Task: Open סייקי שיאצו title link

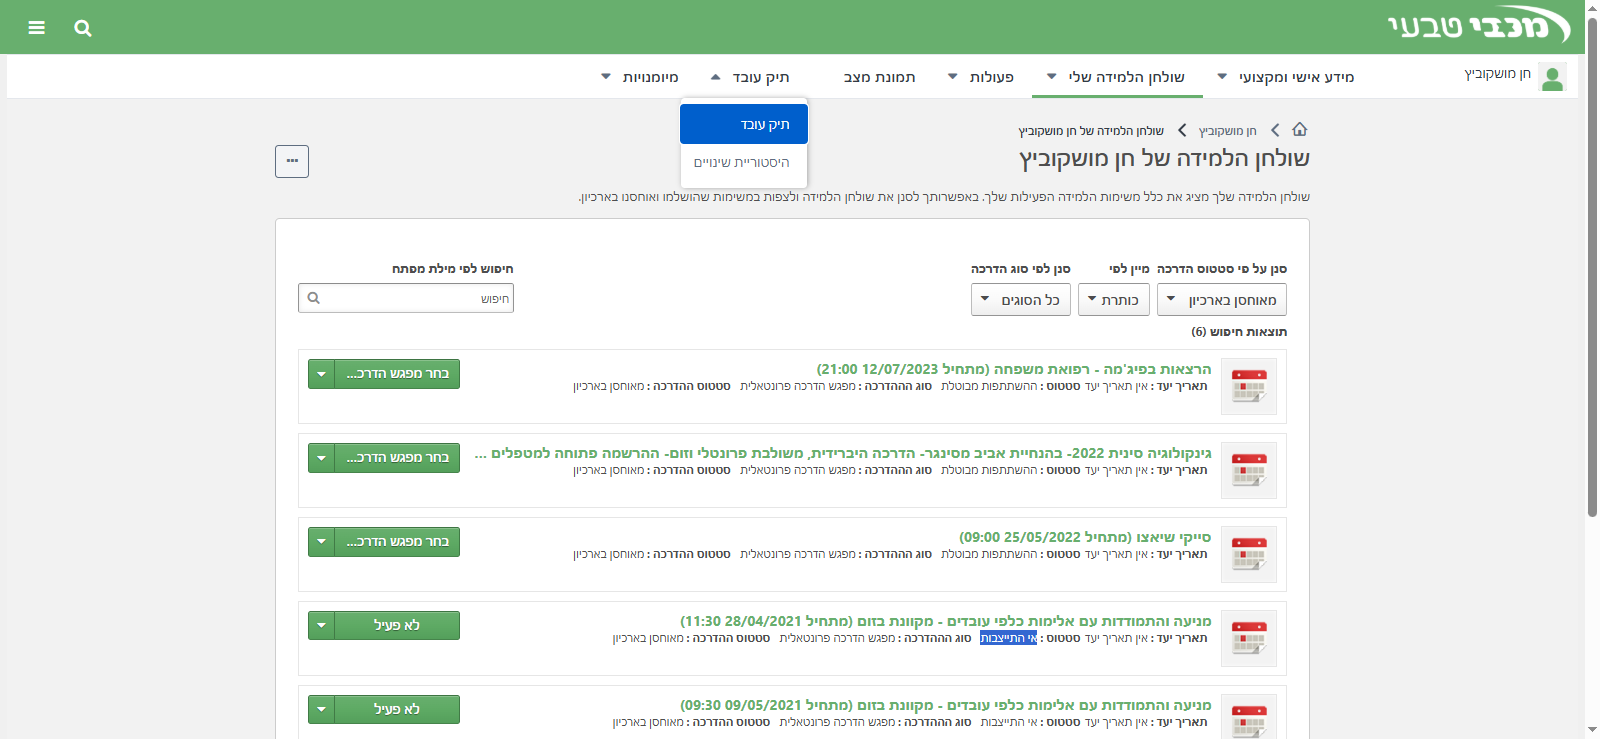Action: [1085, 537]
